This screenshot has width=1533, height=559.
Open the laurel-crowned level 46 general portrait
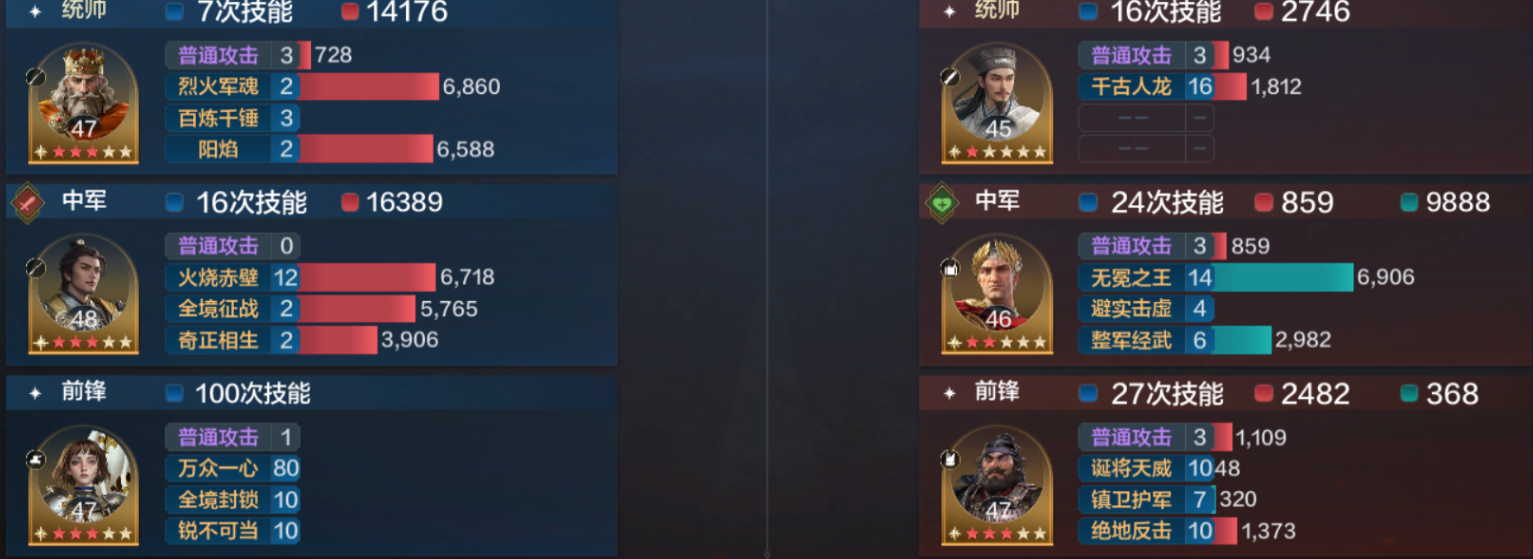click(998, 294)
